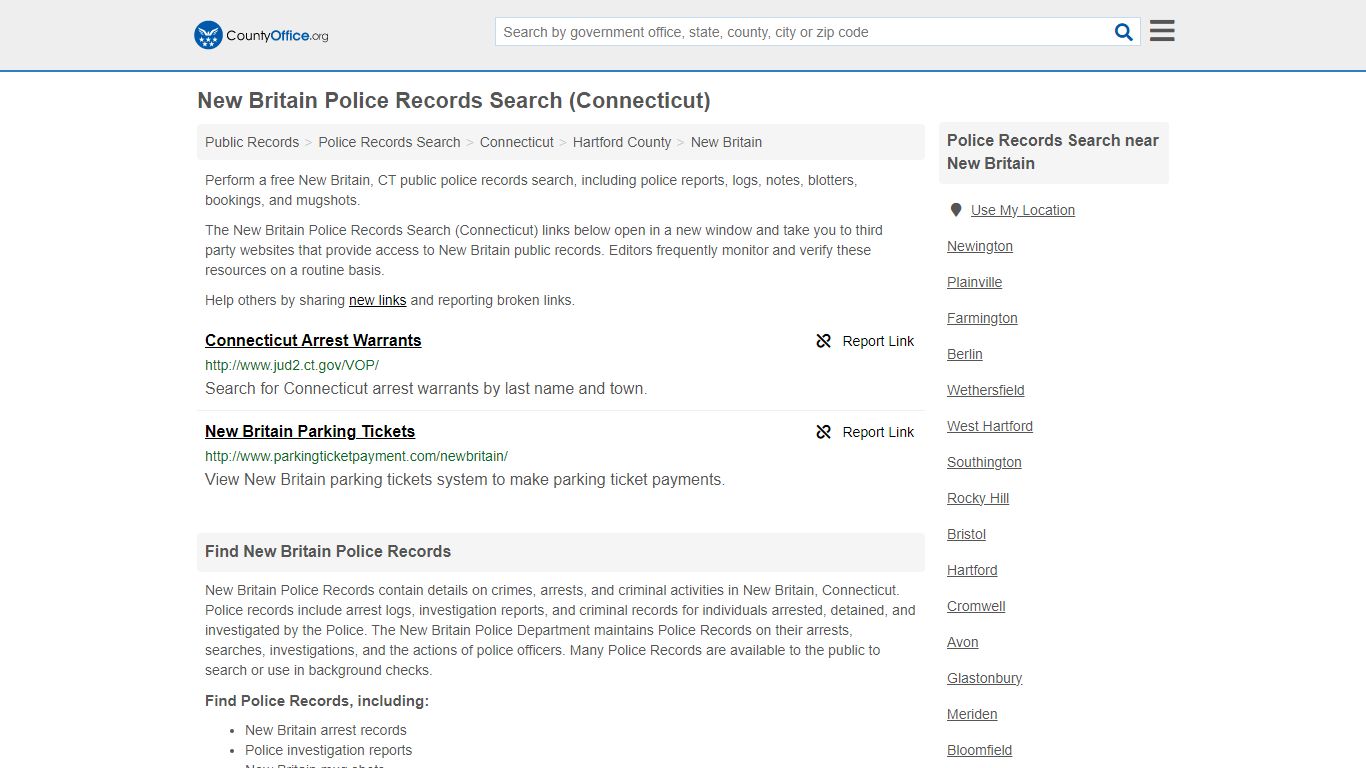Open Rocky Hill nearby link
This screenshot has height=768, width=1366.
[x=978, y=498]
